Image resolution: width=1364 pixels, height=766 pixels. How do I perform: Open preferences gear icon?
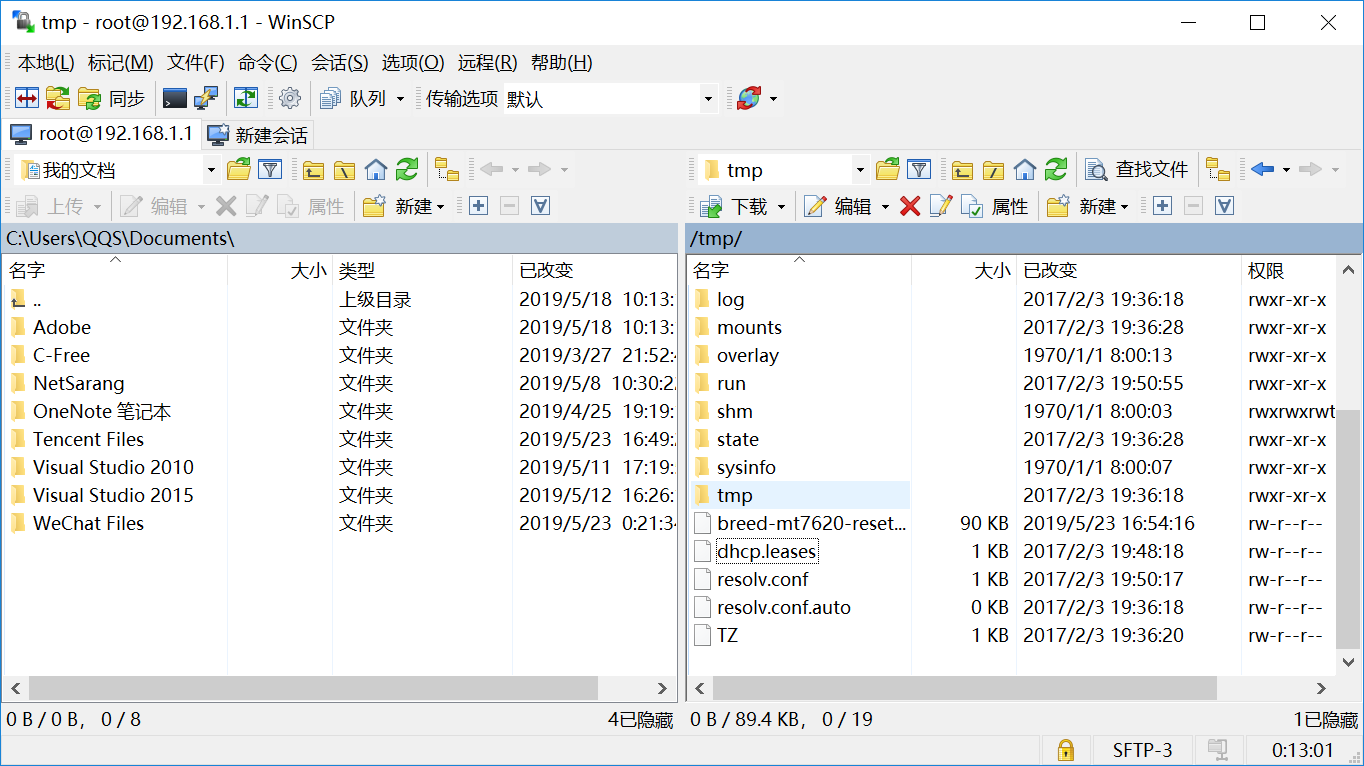[x=290, y=98]
